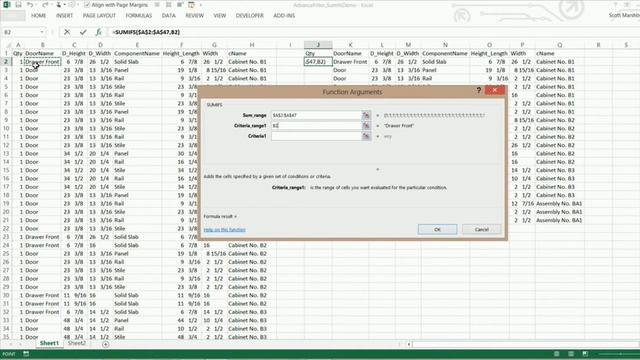This screenshot has height=360, width=640.
Task: Select column J header
Action: point(318,45)
